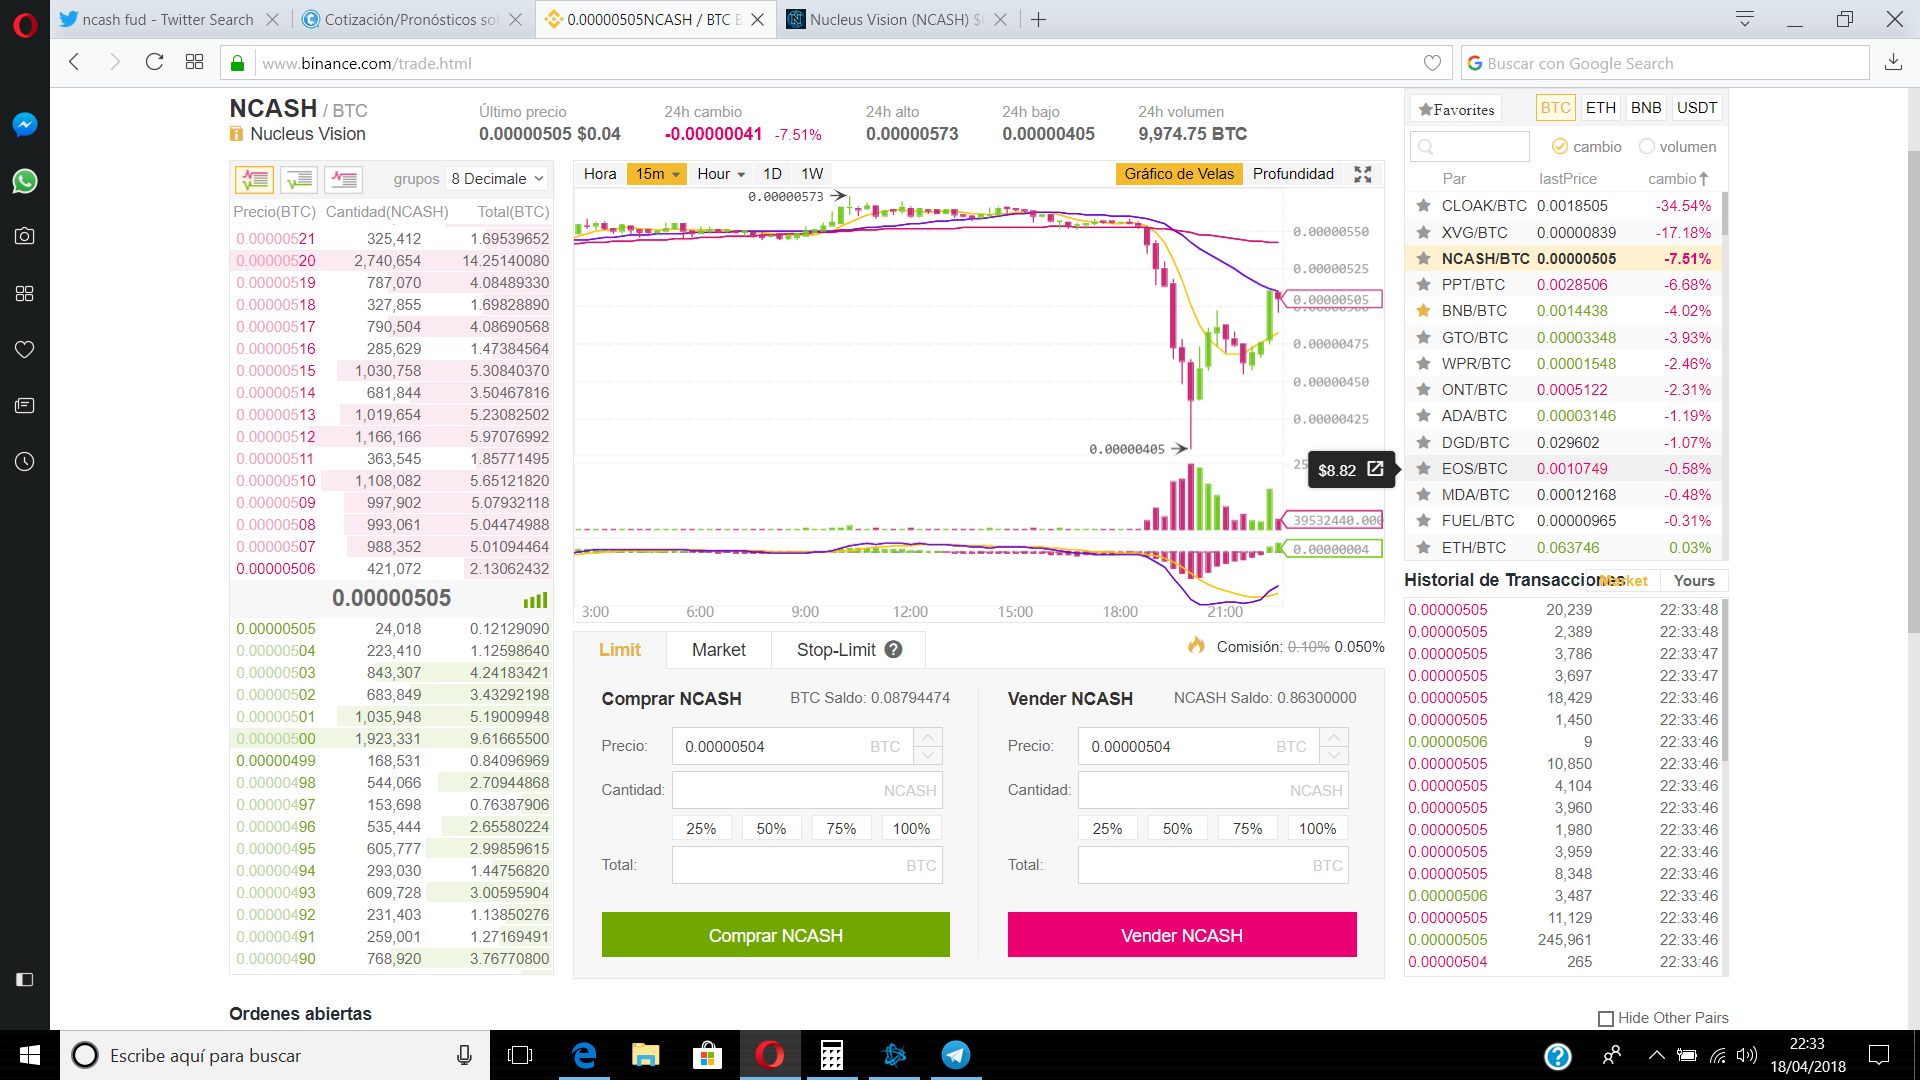Open the Hour interval dropdown

coord(721,174)
